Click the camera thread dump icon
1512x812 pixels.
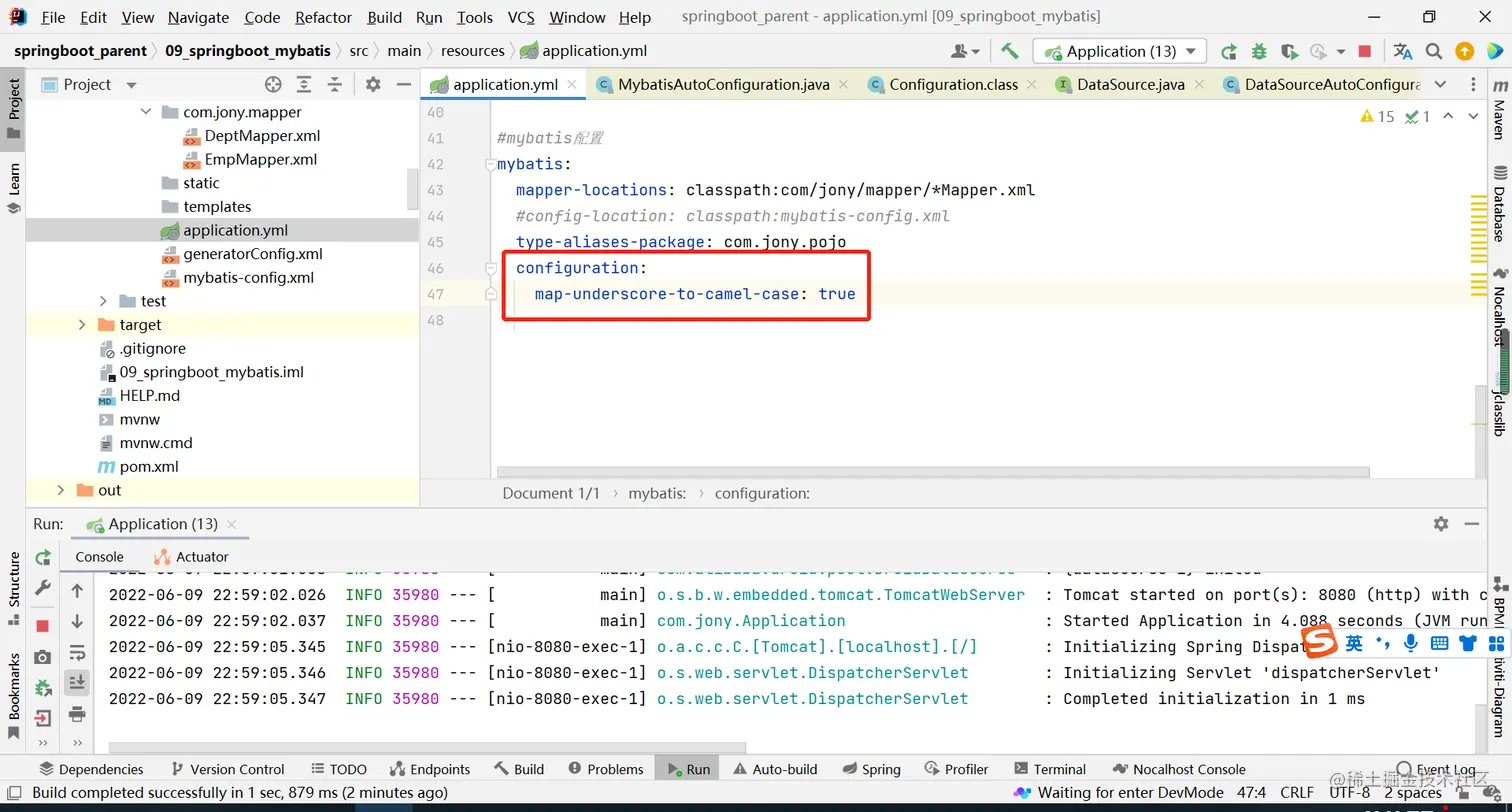(43, 657)
